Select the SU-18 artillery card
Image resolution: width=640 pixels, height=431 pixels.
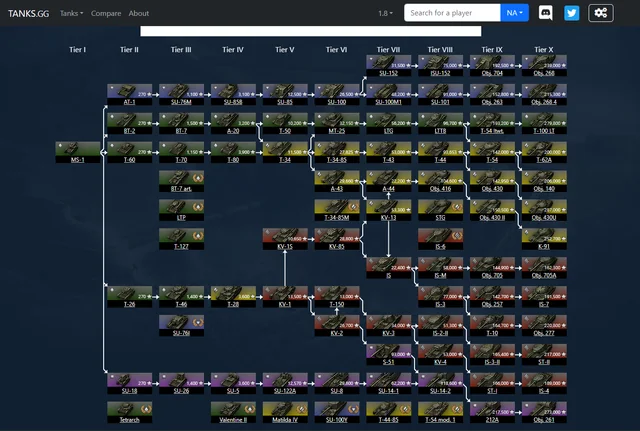129,383
